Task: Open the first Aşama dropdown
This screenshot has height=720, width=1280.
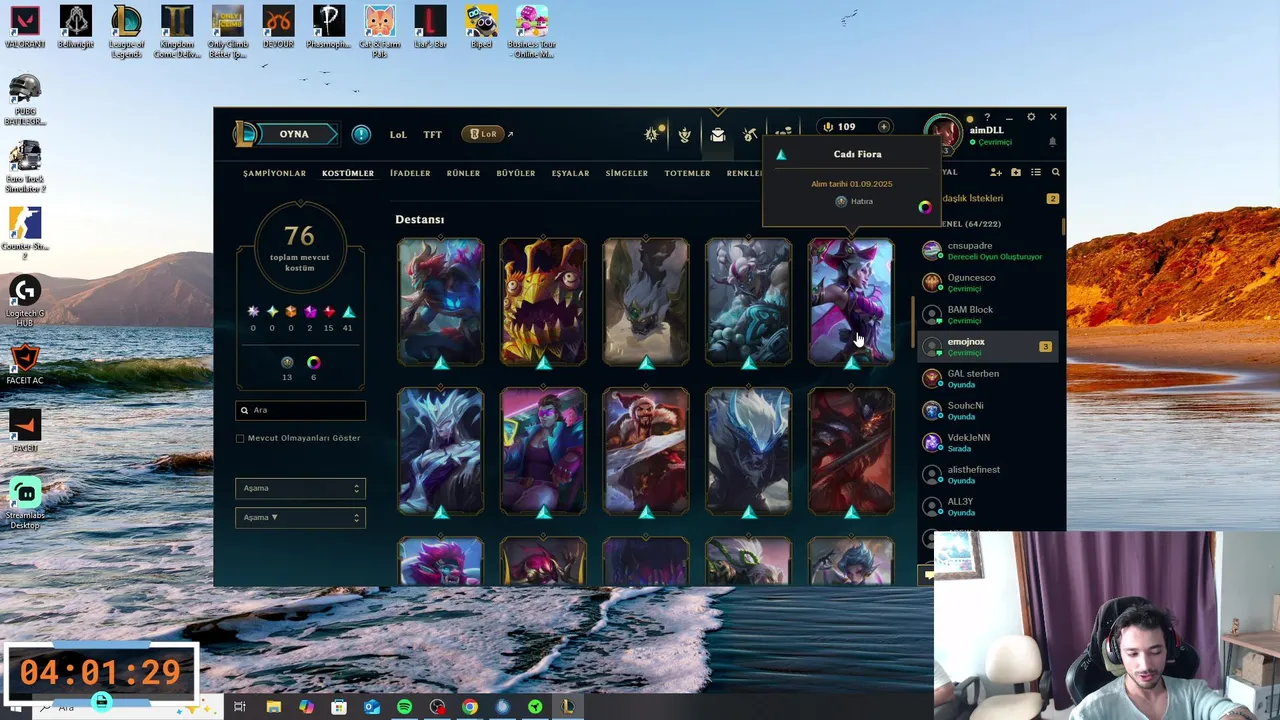Action: [300, 488]
